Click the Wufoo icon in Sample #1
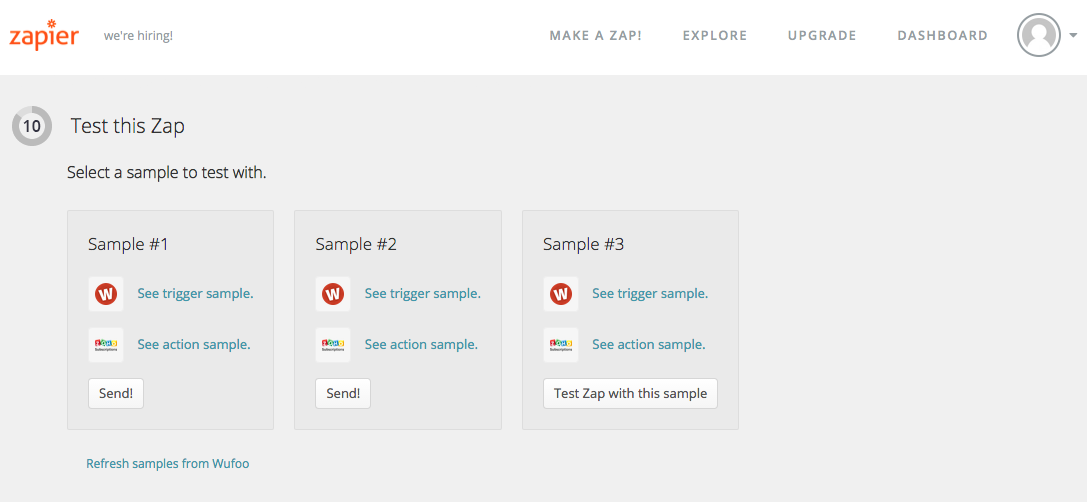 [106, 294]
